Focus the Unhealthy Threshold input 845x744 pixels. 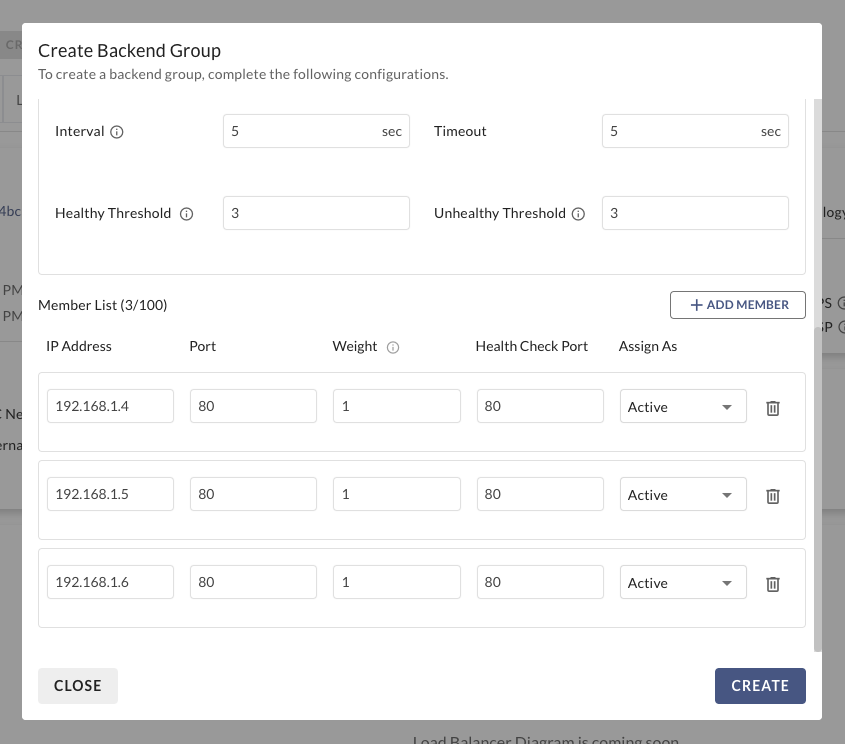695,213
